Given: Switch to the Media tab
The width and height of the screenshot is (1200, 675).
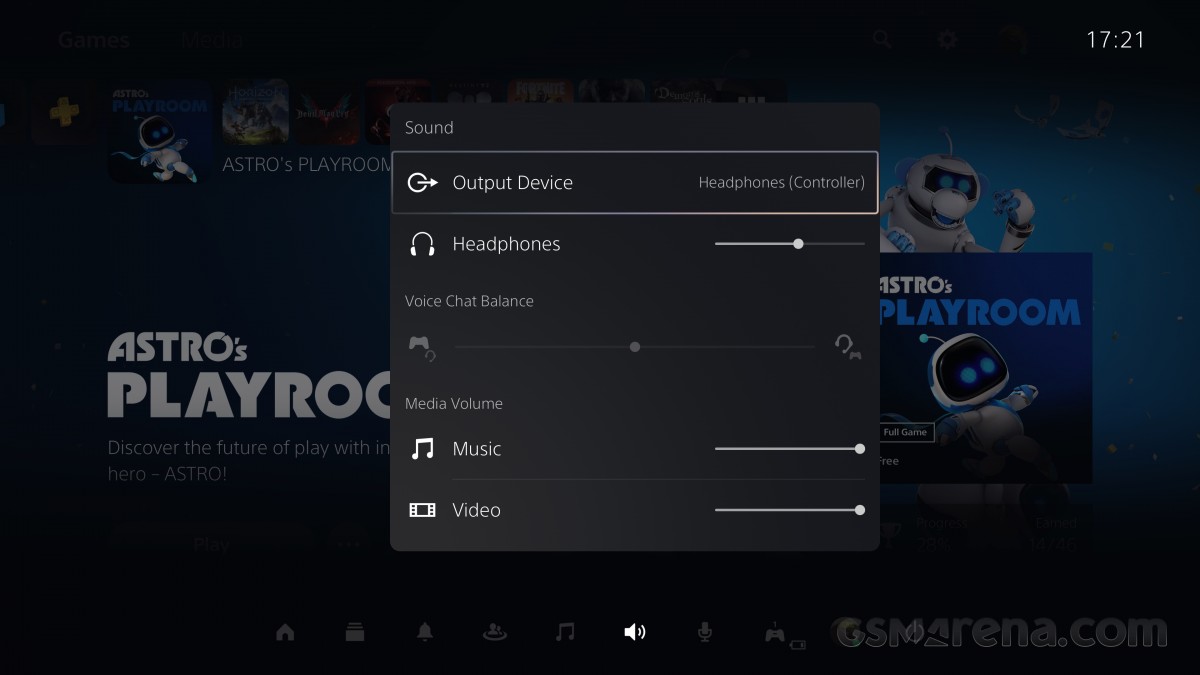Looking at the screenshot, I should (212, 41).
